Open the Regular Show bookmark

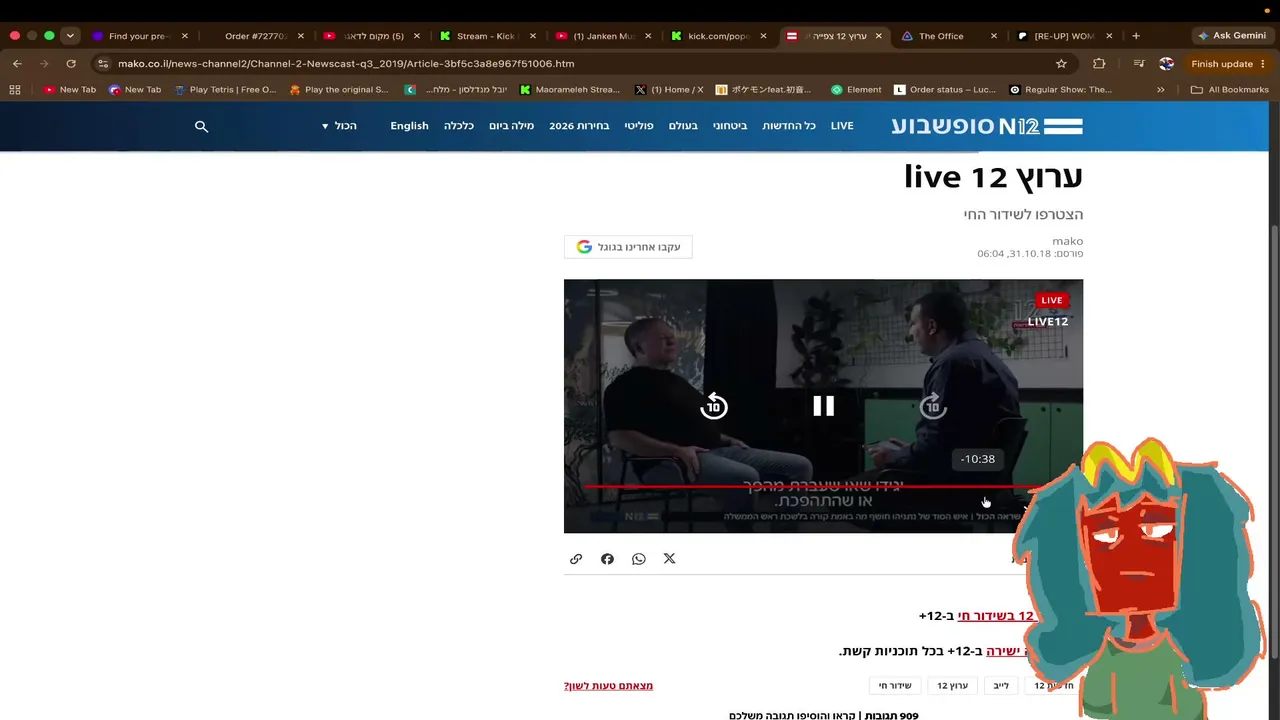[x=1060, y=90]
